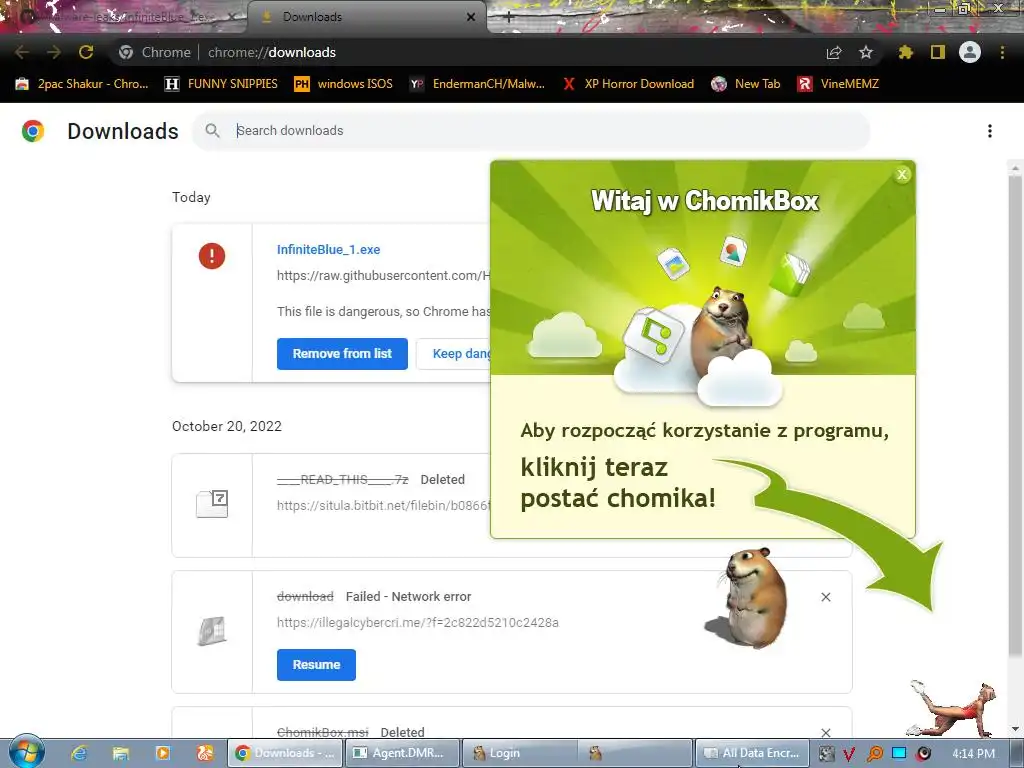Switch to the Login taskbar window
1024x768 pixels.
pos(519,753)
